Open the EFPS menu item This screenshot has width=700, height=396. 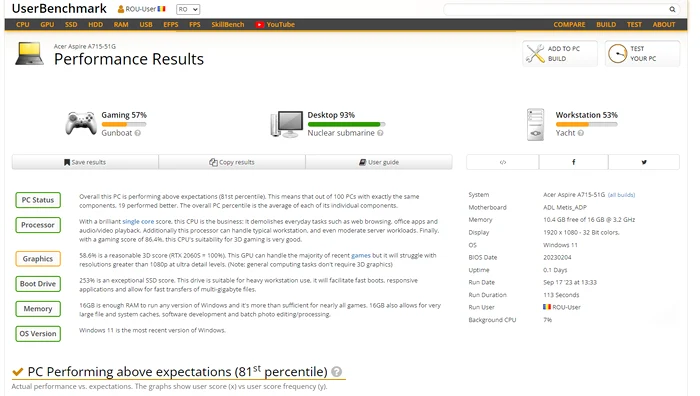pyautogui.click(x=171, y=25)
